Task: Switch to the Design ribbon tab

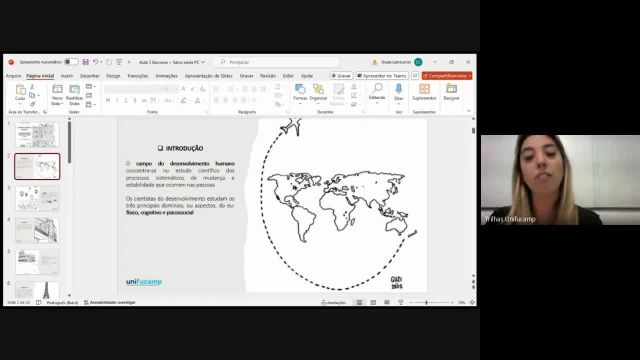Action: click(113, 76)
